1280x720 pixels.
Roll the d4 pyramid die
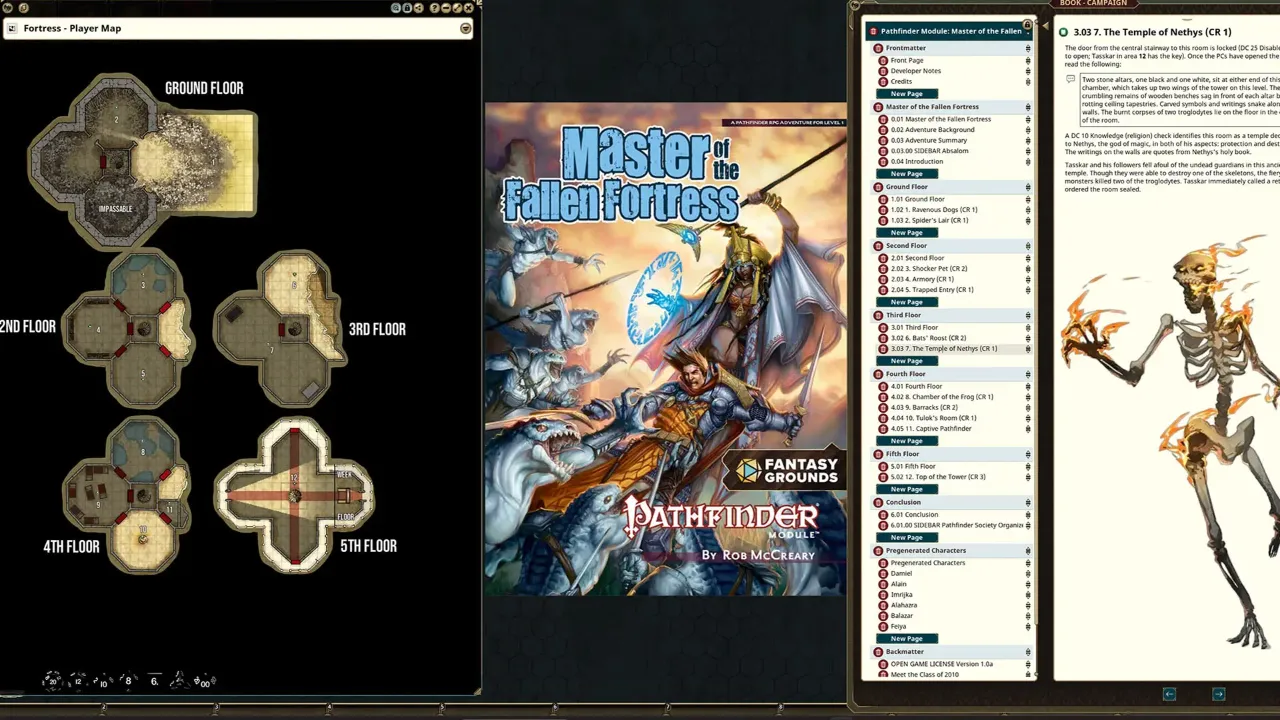[x=179, y=682]
